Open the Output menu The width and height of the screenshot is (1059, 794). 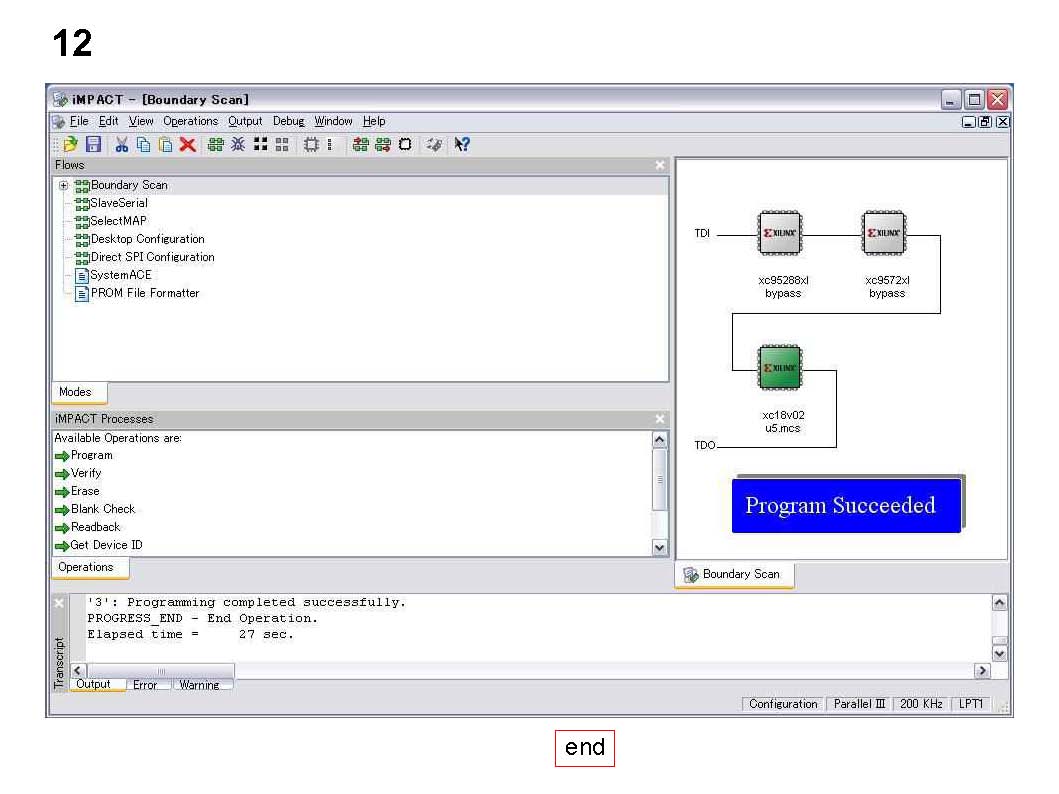coord(245,122)
